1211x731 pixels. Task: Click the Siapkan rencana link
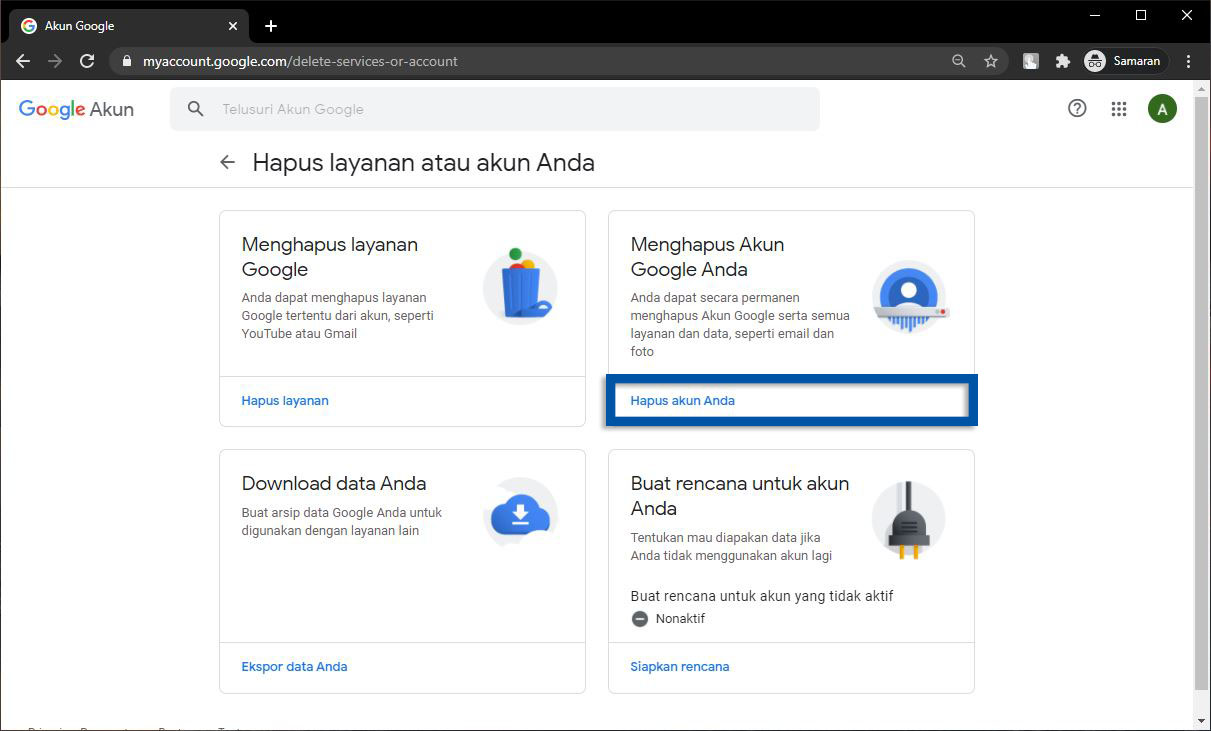point(680,667)
